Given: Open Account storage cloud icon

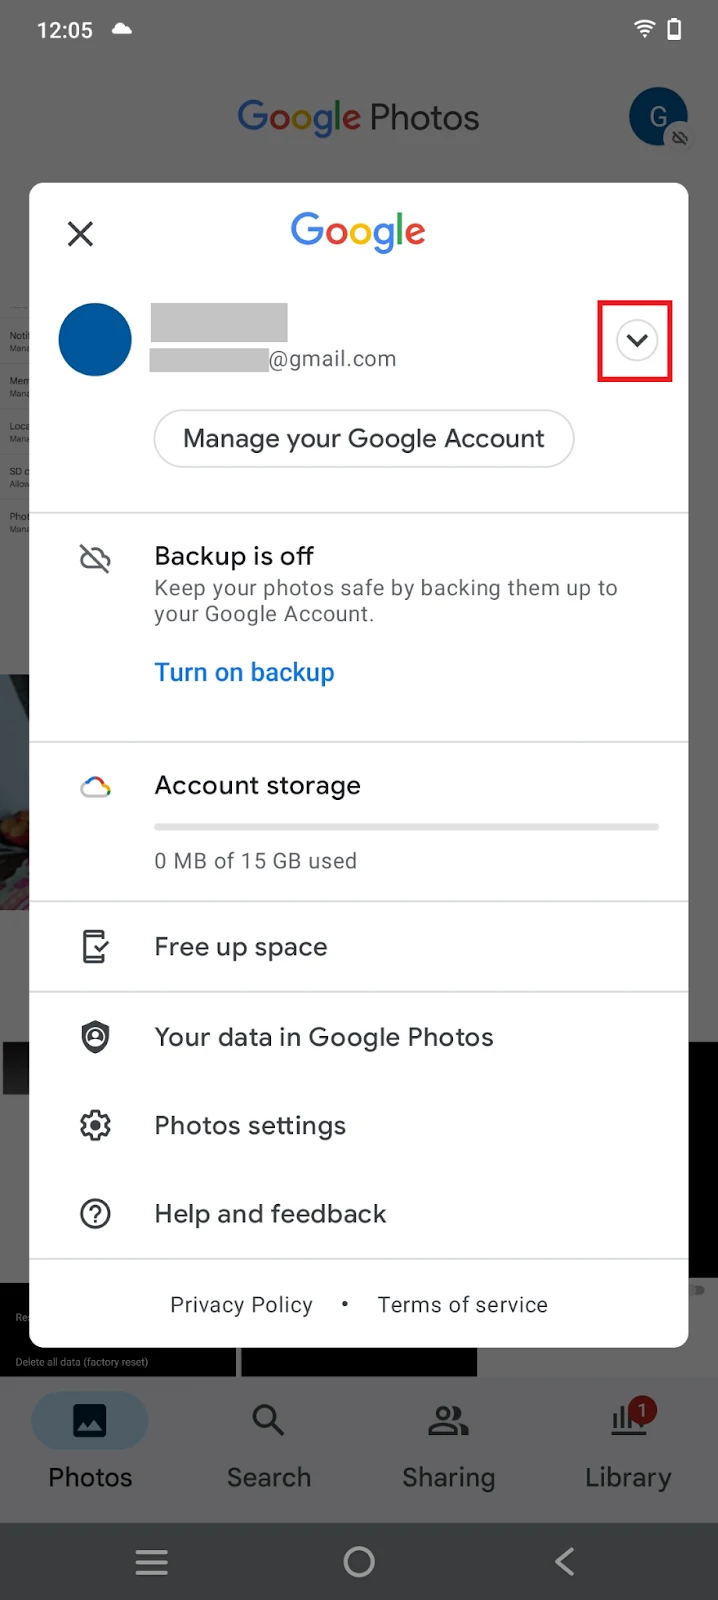Looking at the screenshot, I should (x=95, y=787).
